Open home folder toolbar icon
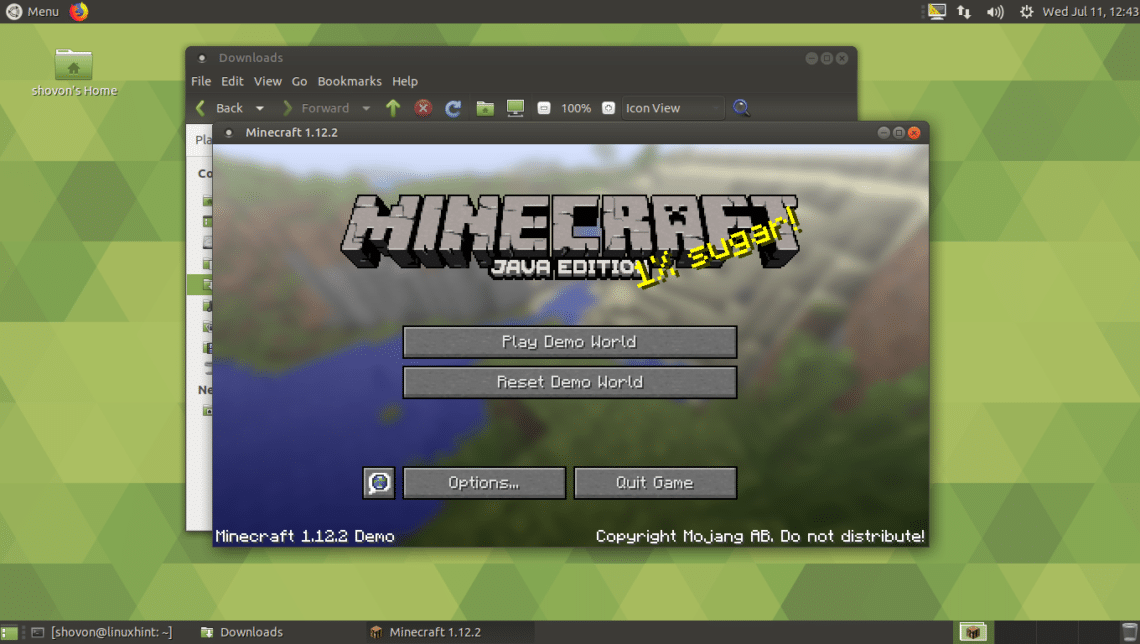The height and width of the screenshot is (644, 1140). 485,108
